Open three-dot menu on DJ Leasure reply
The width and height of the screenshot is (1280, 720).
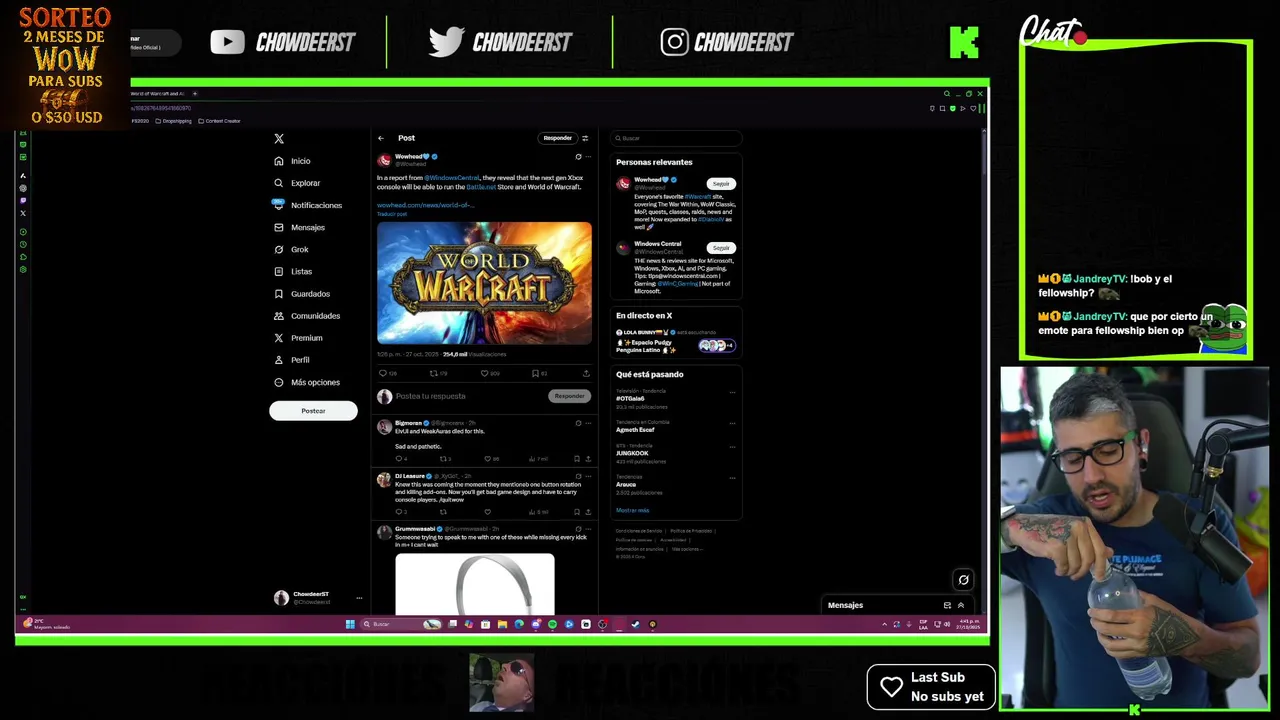[x=588, y=476]
